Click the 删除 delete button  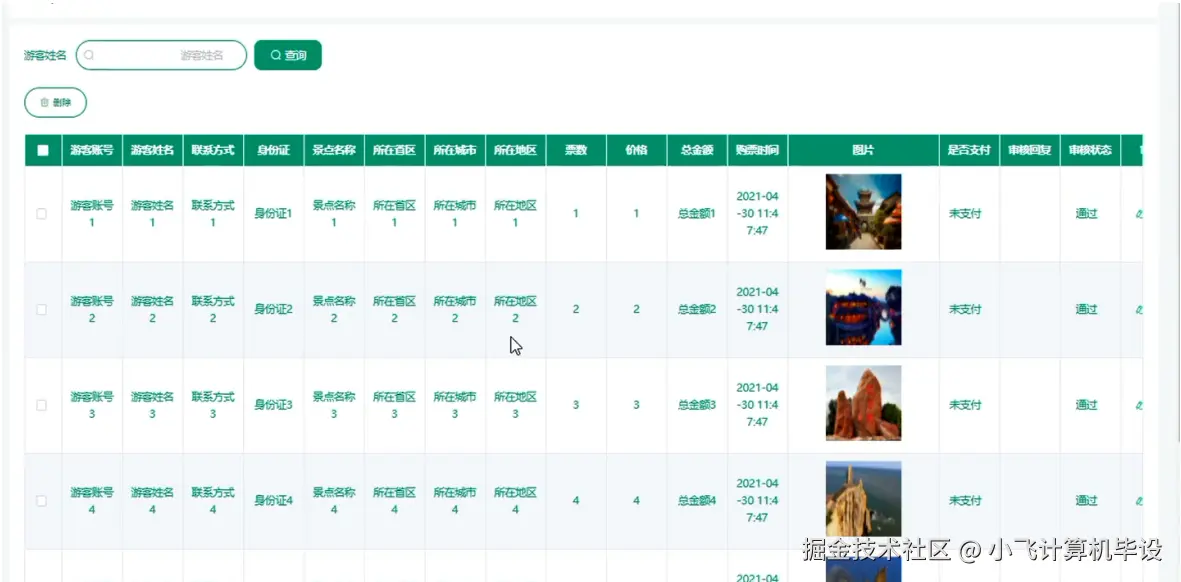[x=56, y=102]
